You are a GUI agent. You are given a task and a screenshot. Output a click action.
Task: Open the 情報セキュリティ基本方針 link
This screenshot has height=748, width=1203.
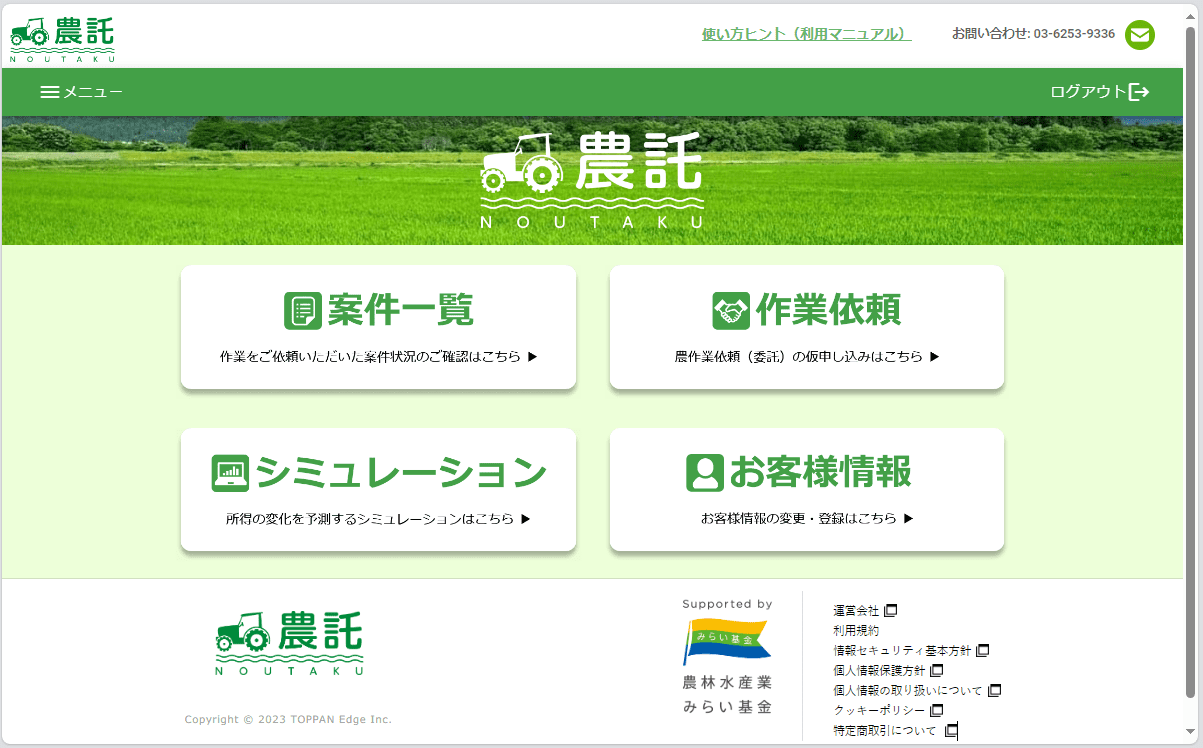[902, 650]
